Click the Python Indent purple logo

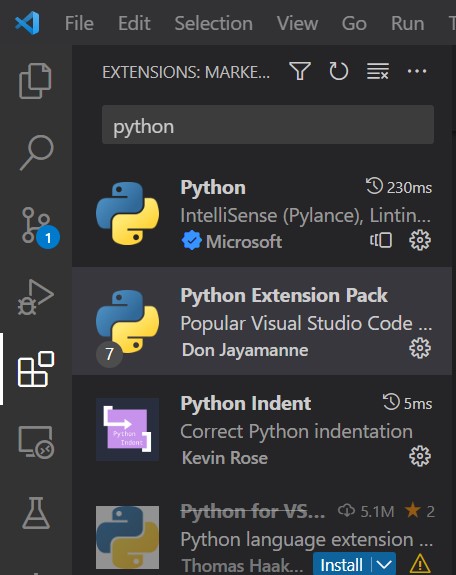127,429
